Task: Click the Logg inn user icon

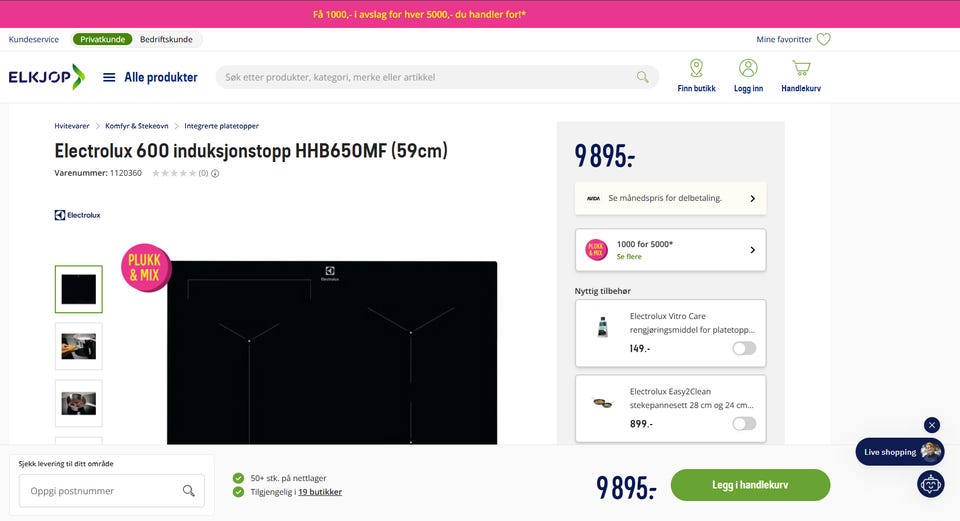Action: [748, 67]
